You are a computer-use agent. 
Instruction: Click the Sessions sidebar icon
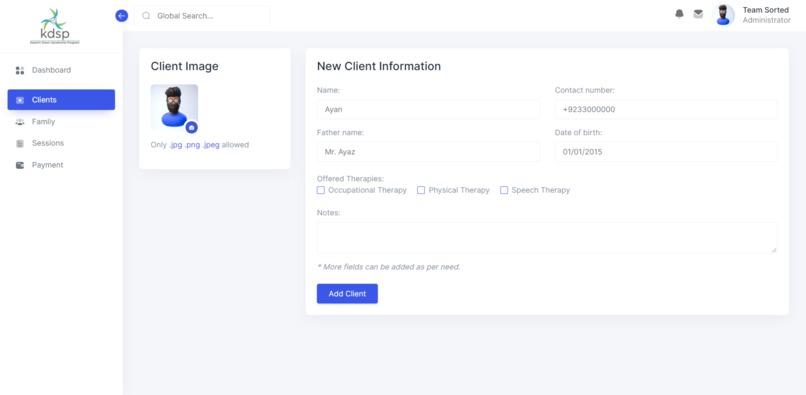pos(20,143)
